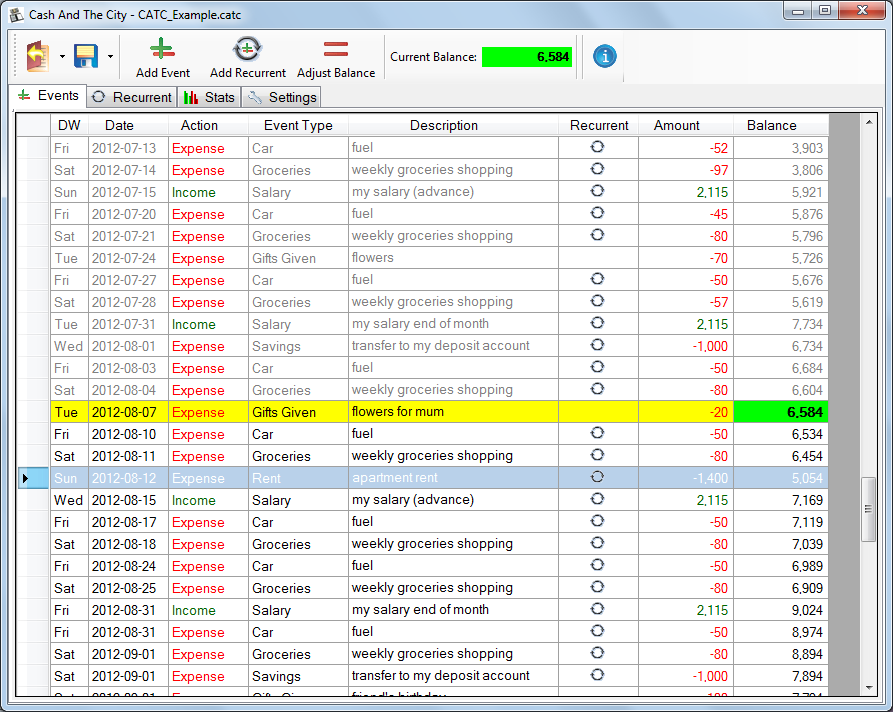Click the app icon in the title bar
The height and width of the screenshot is (712, 893).
point(17,14)
